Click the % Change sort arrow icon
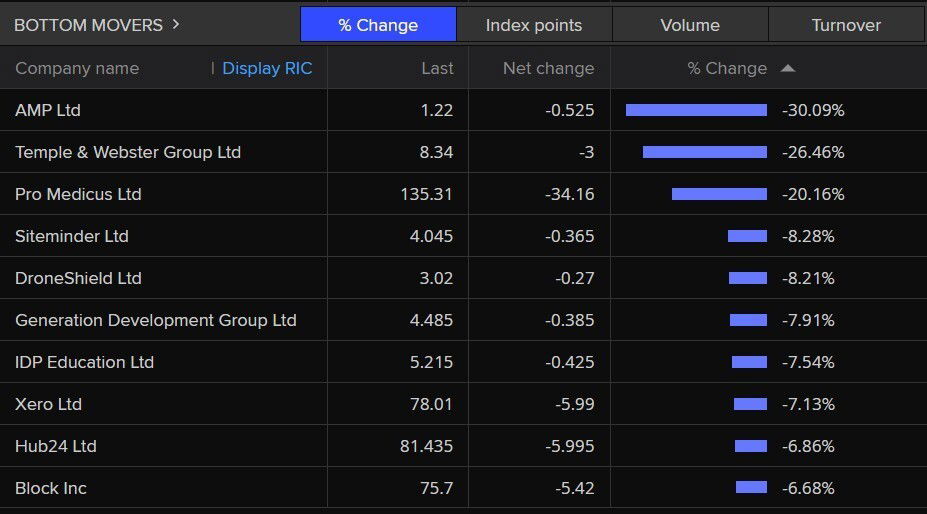 788,68
